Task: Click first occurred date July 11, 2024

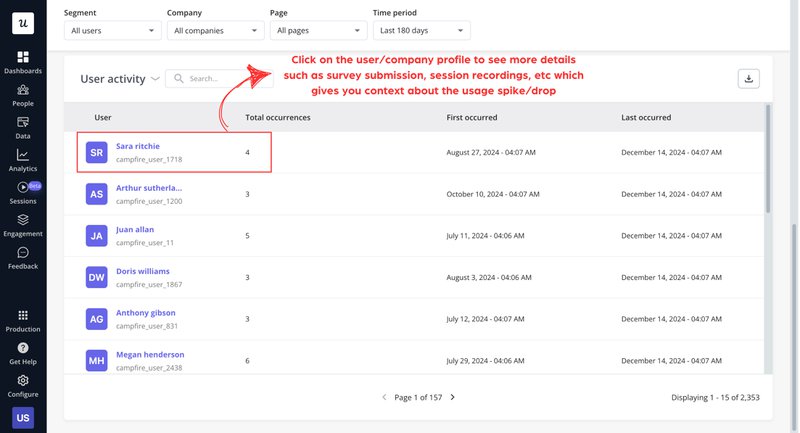Action: (x=485, y=236)
